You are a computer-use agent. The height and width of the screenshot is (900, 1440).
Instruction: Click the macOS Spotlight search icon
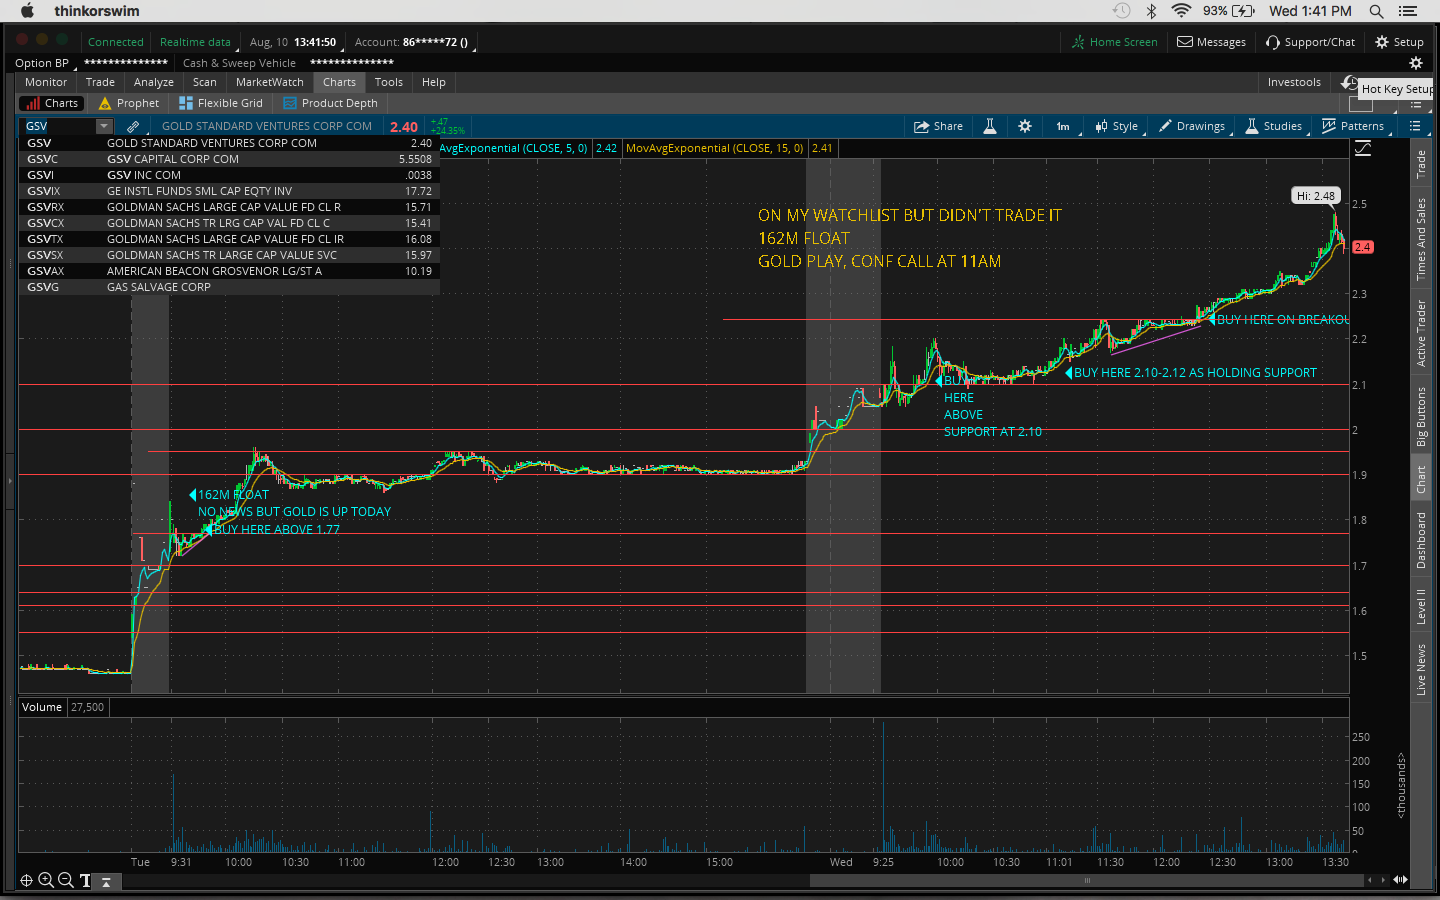point(1376,11)
